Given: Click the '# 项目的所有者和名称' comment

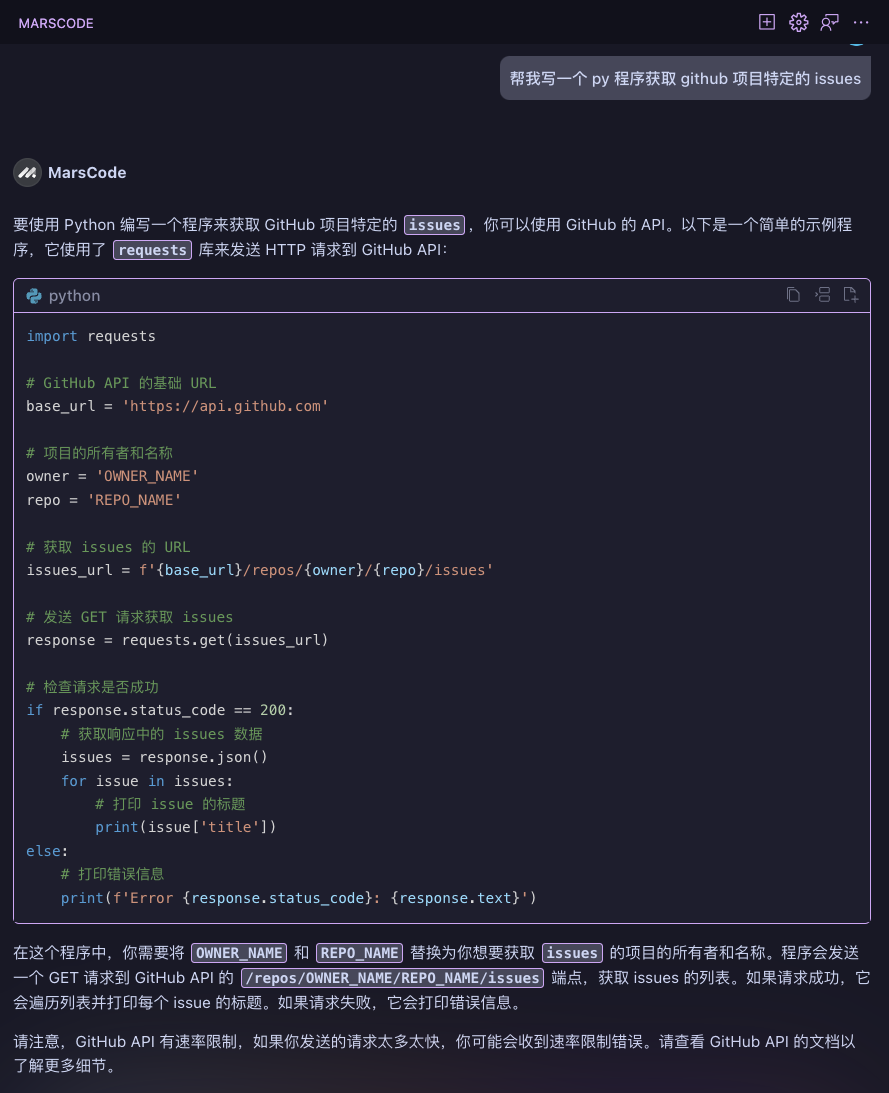Looking at the screenshot, I should (x=99, y=453).
